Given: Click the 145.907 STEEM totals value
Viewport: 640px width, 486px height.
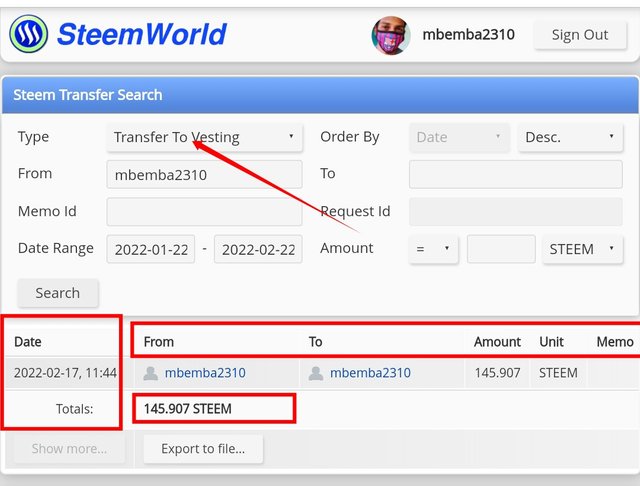Looking at the screenshot, I should click(188, 408).
